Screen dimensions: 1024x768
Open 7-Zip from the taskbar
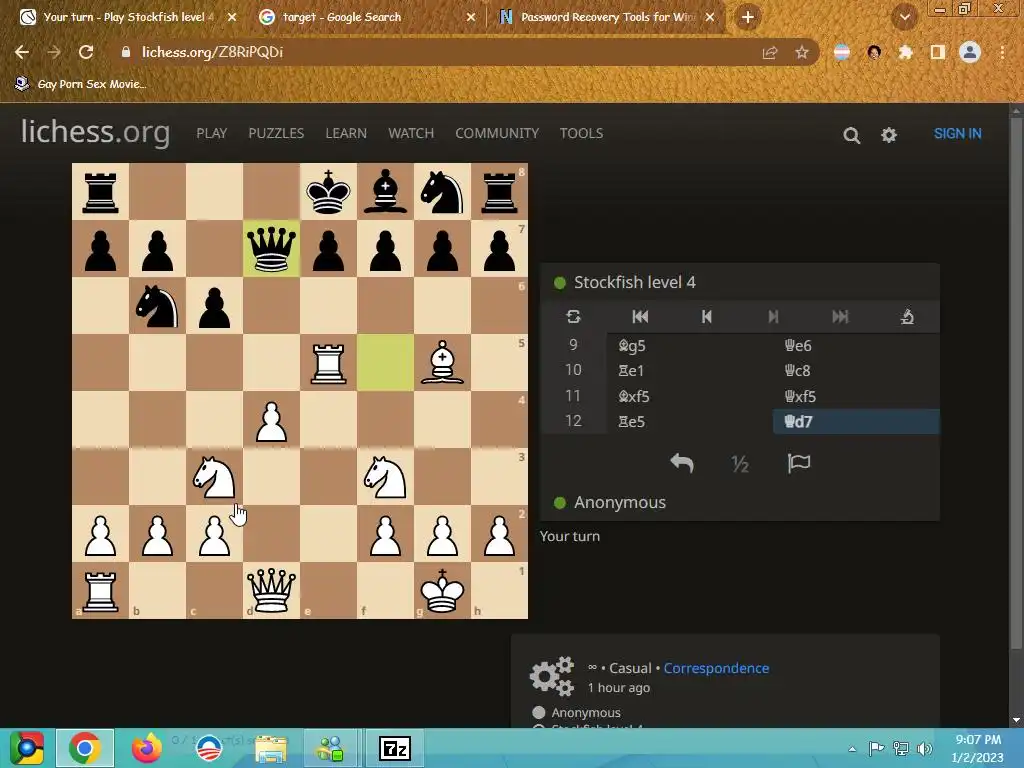394,748
